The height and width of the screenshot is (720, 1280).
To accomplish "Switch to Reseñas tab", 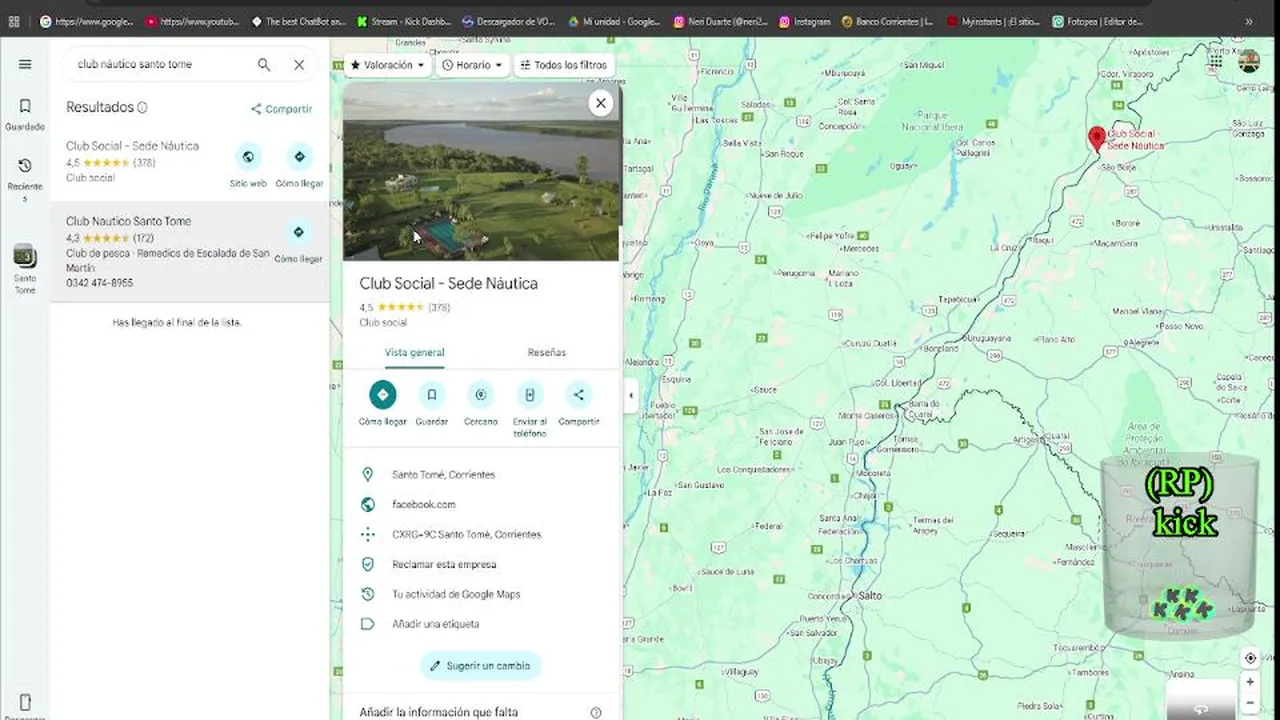I will coord(547,353).
